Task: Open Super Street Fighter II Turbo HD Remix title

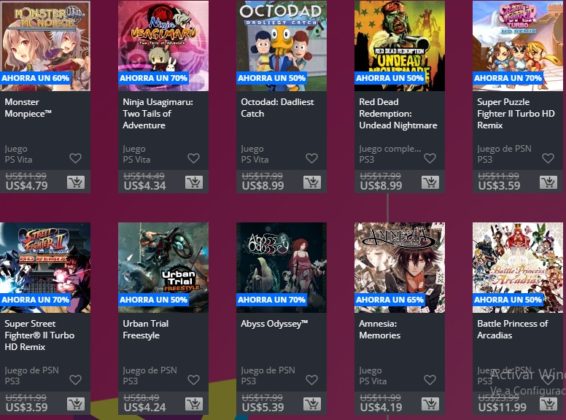Action: pyautogui.click(x=39, y=335)
